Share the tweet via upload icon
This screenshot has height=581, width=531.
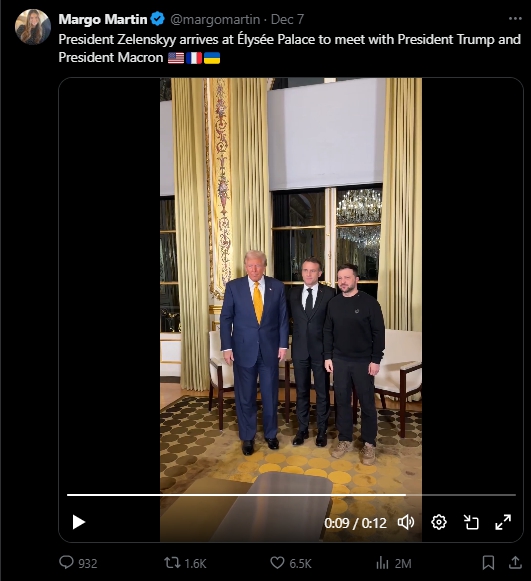point(515,562)
